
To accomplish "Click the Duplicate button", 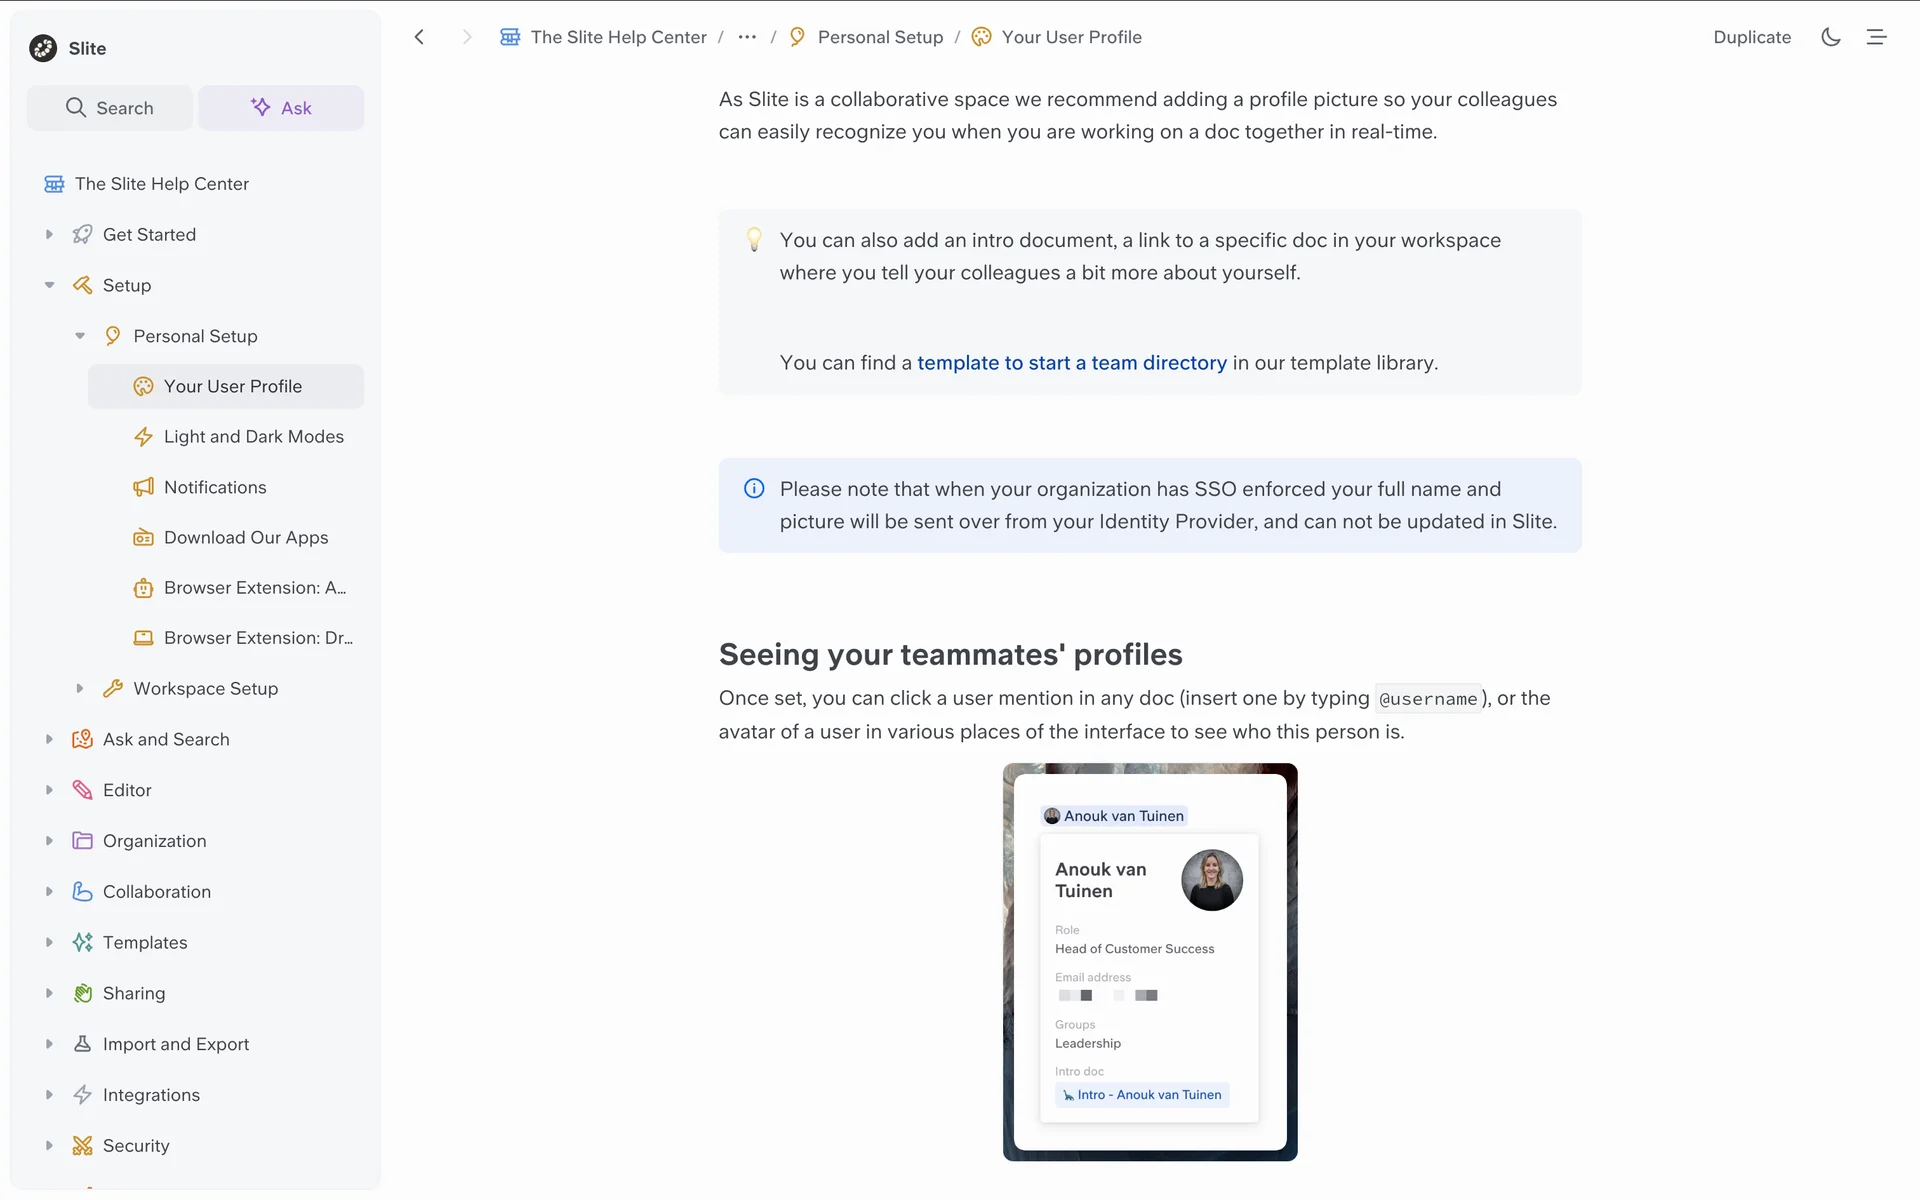I will [1751, 37].
